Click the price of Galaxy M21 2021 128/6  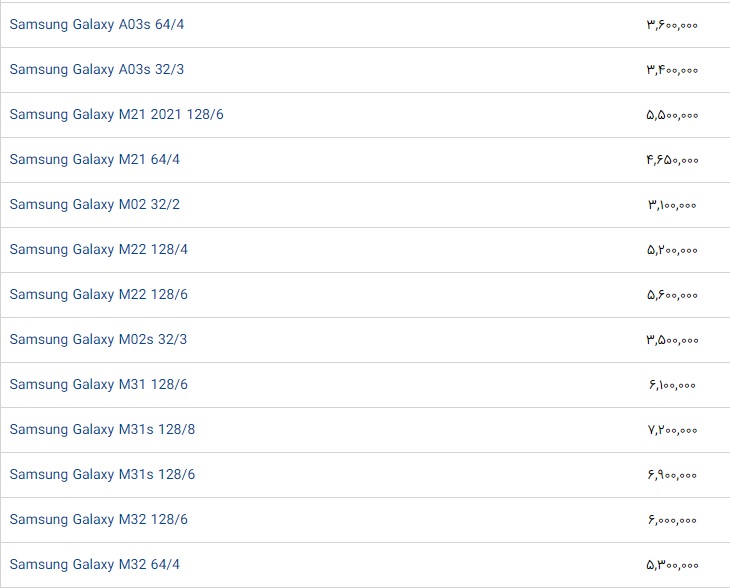coord(672,114)
